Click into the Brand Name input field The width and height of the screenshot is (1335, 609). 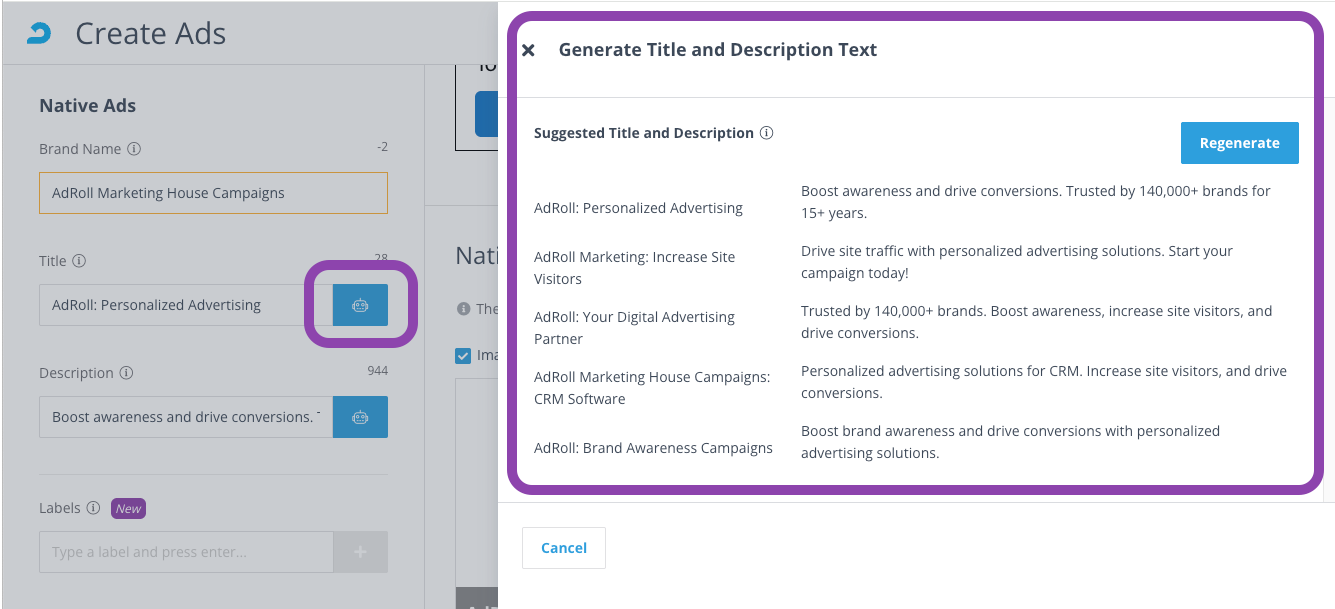pos(213,193)
